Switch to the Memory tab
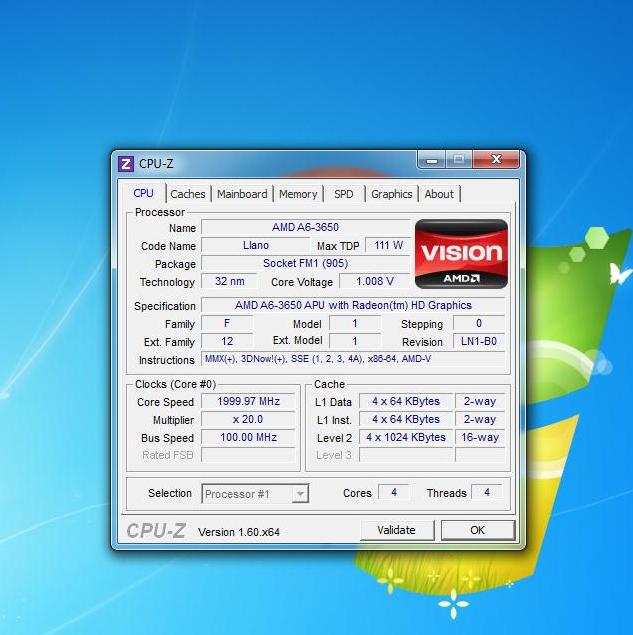The width and height of the screenshot is (633, 635). point(298,194)
